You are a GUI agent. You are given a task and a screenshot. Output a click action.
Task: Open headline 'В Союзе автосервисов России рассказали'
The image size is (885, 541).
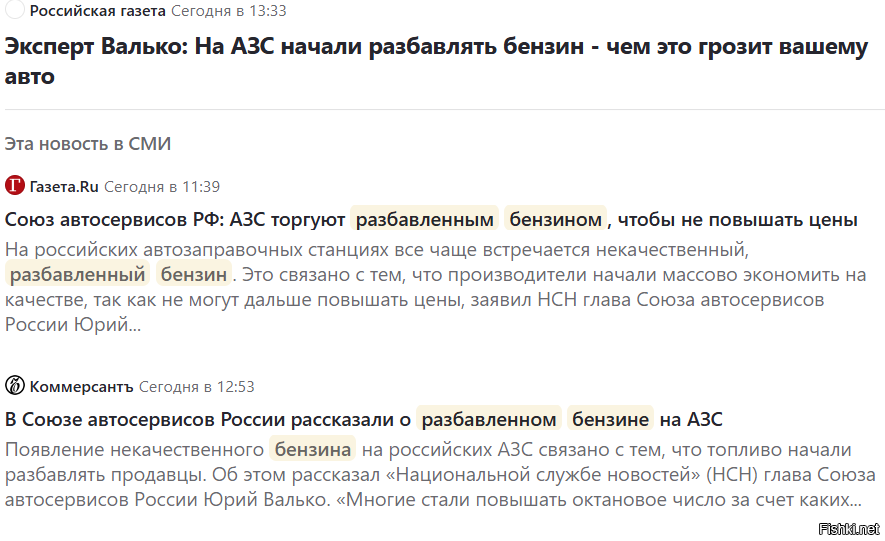pyautogui.click(x=208, y=419)
